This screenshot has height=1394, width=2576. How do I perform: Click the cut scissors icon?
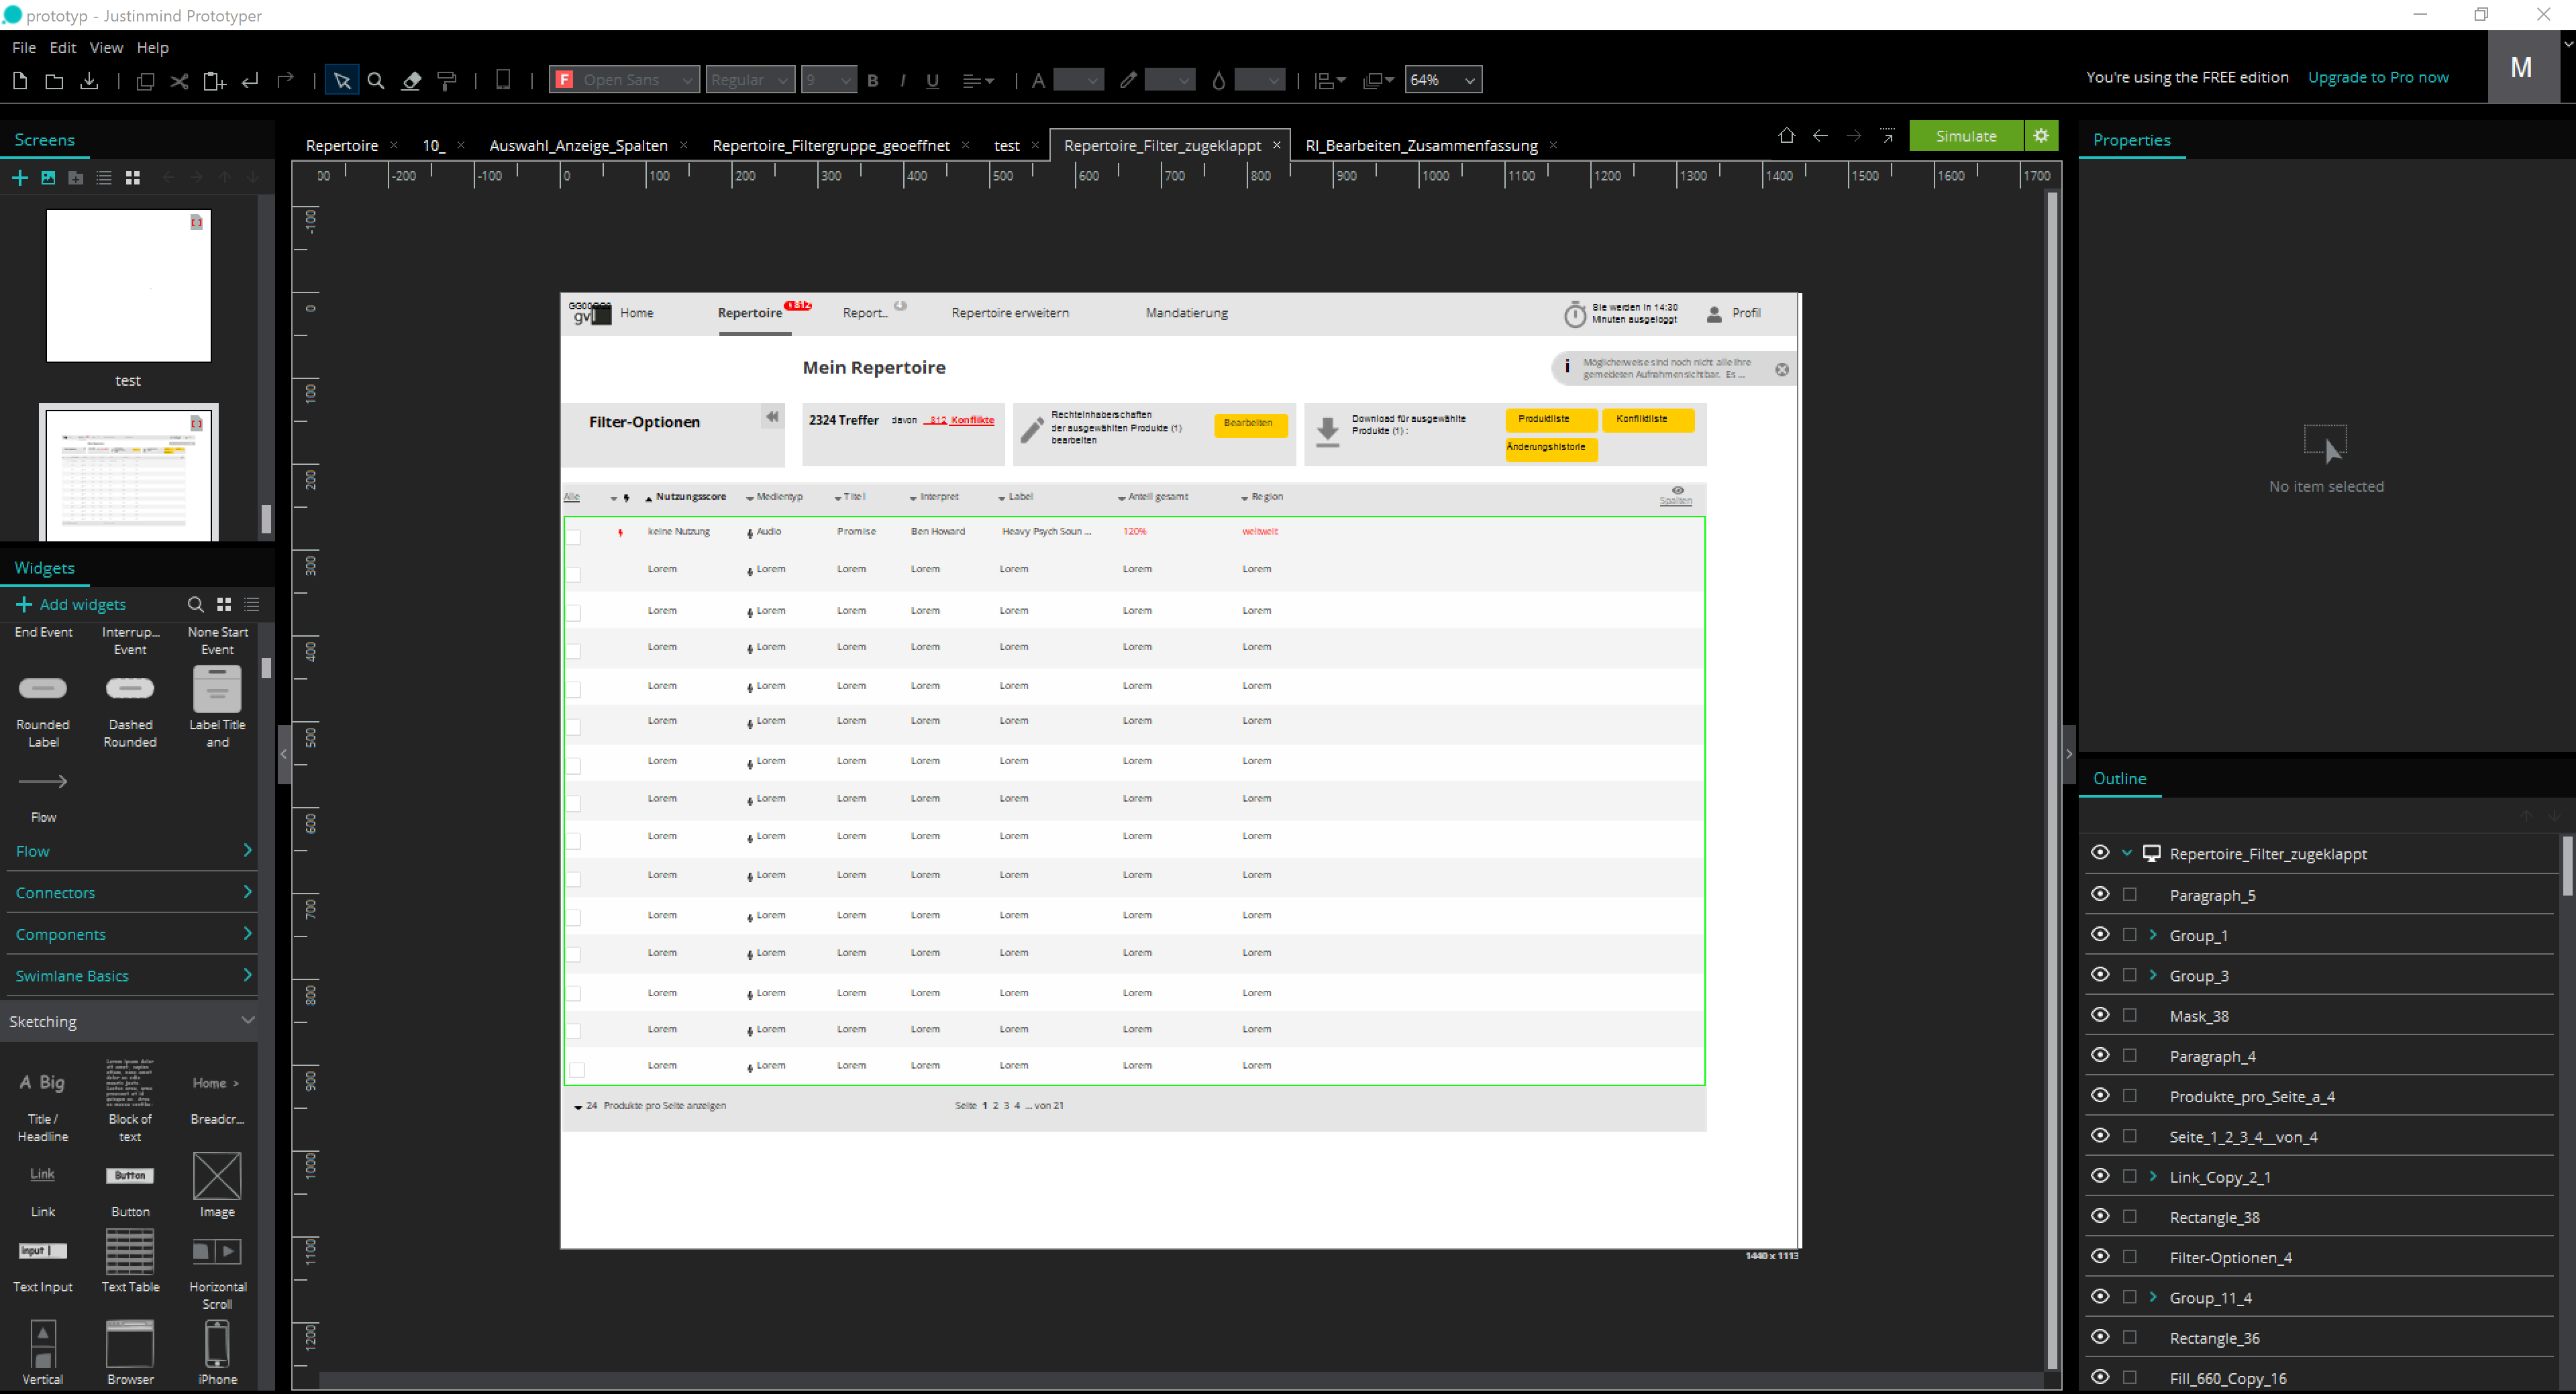coord(179,81)
